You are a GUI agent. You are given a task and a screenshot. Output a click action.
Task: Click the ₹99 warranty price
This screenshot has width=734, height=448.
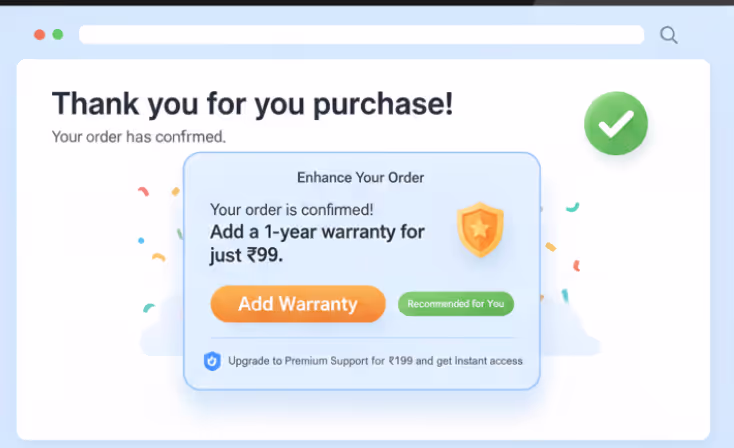264,255
